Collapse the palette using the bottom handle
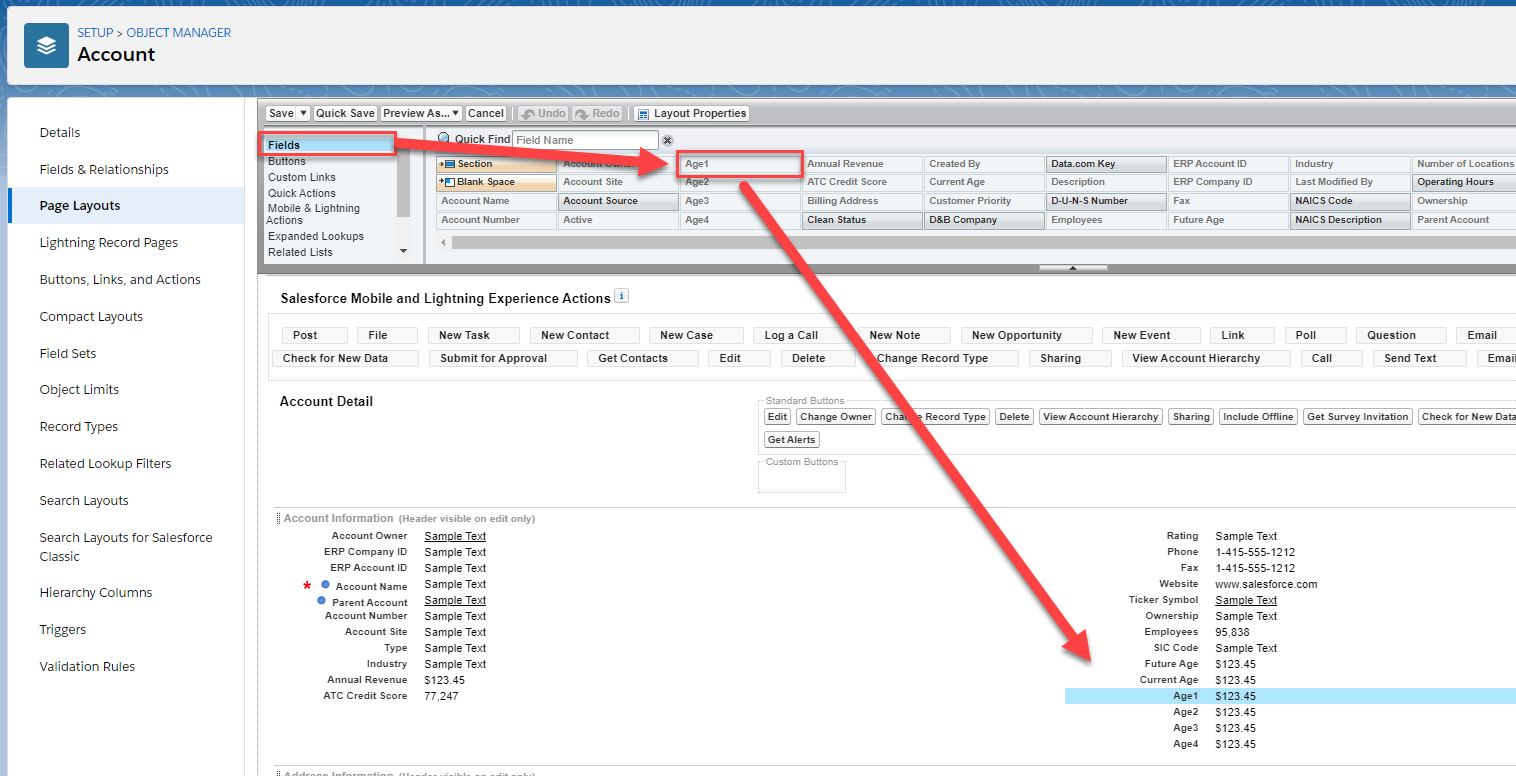Image resolution: width=1516 pixels, height=776 pixels. point(1072,268)
